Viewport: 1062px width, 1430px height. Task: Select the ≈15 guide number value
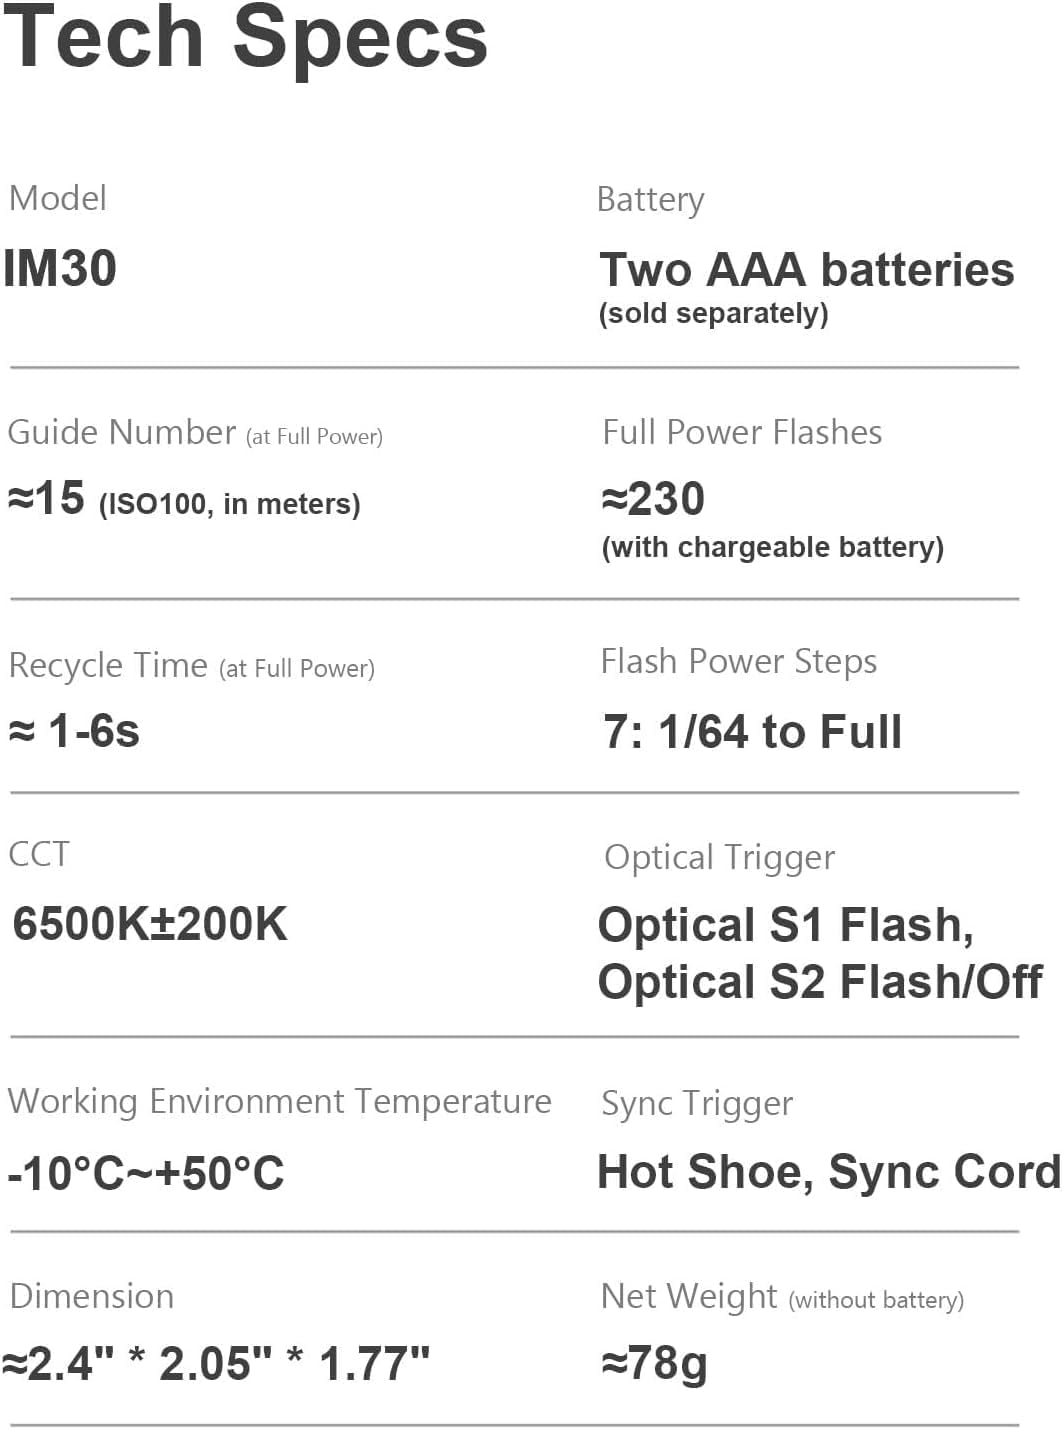click(x=47, y=498)
